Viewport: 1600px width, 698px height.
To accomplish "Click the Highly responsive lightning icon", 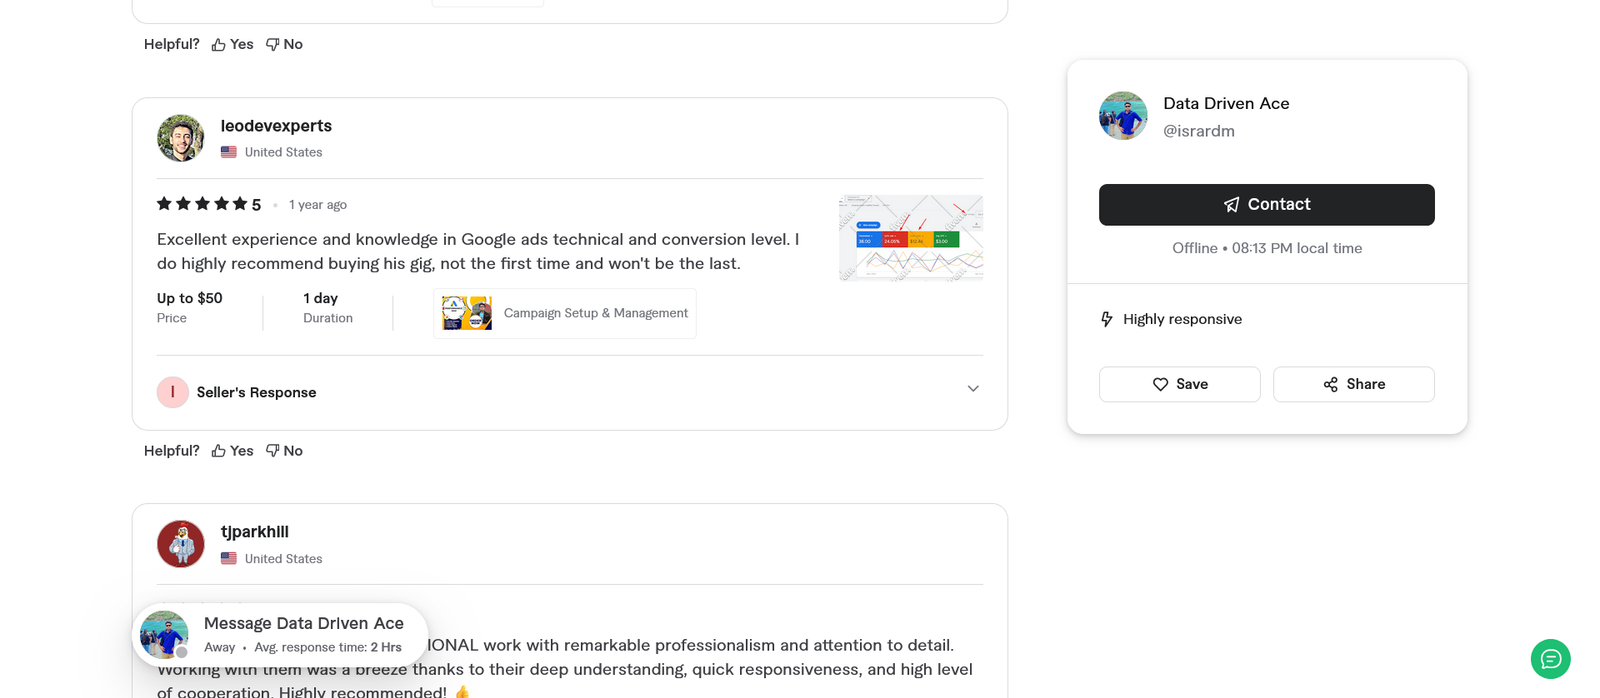I will tap(1107, 319).
